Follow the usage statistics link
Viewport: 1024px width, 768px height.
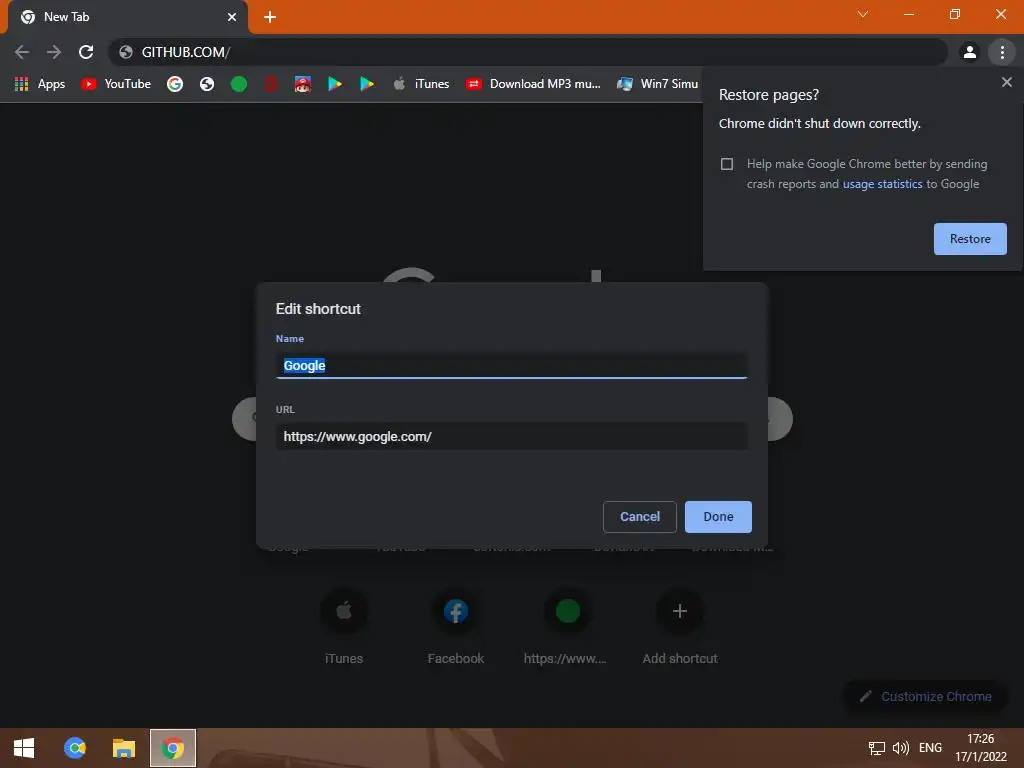[882, 184]
